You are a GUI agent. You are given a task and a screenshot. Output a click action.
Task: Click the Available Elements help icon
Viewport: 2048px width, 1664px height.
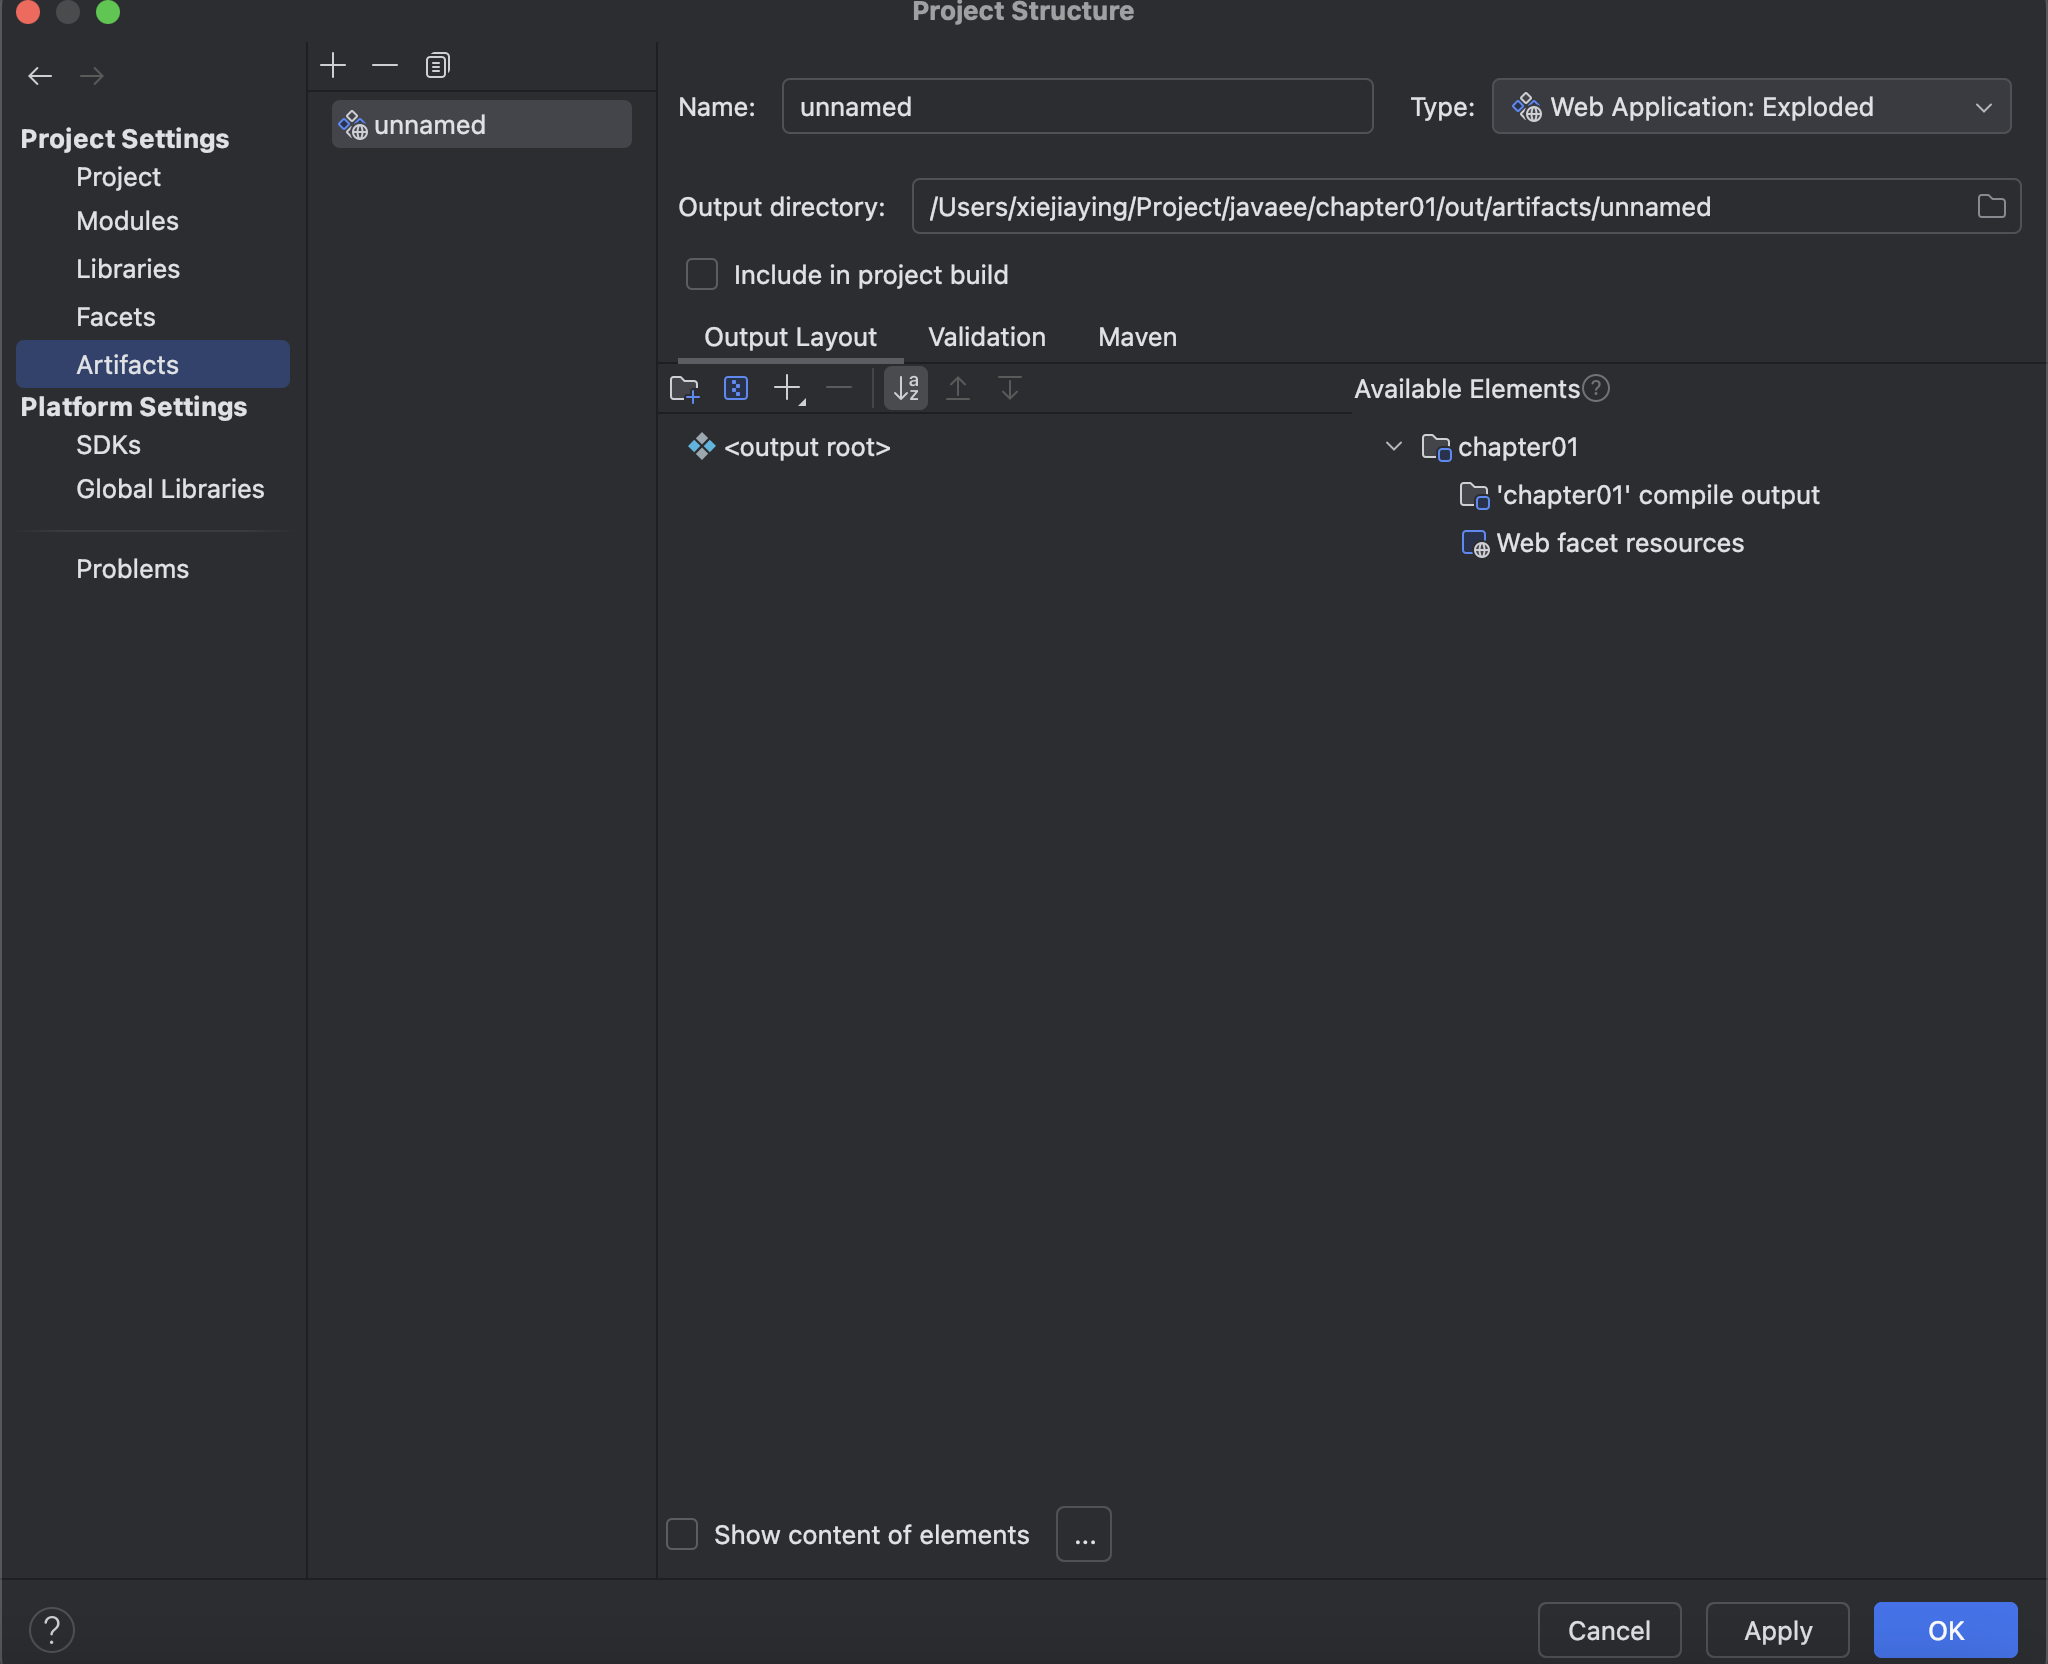1597,388
